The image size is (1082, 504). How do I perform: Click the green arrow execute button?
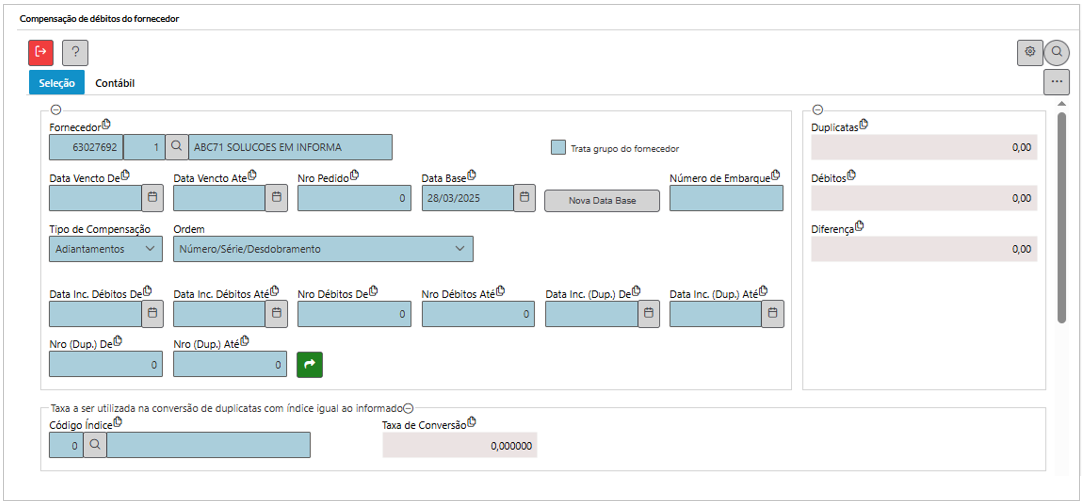click(310, 365)
